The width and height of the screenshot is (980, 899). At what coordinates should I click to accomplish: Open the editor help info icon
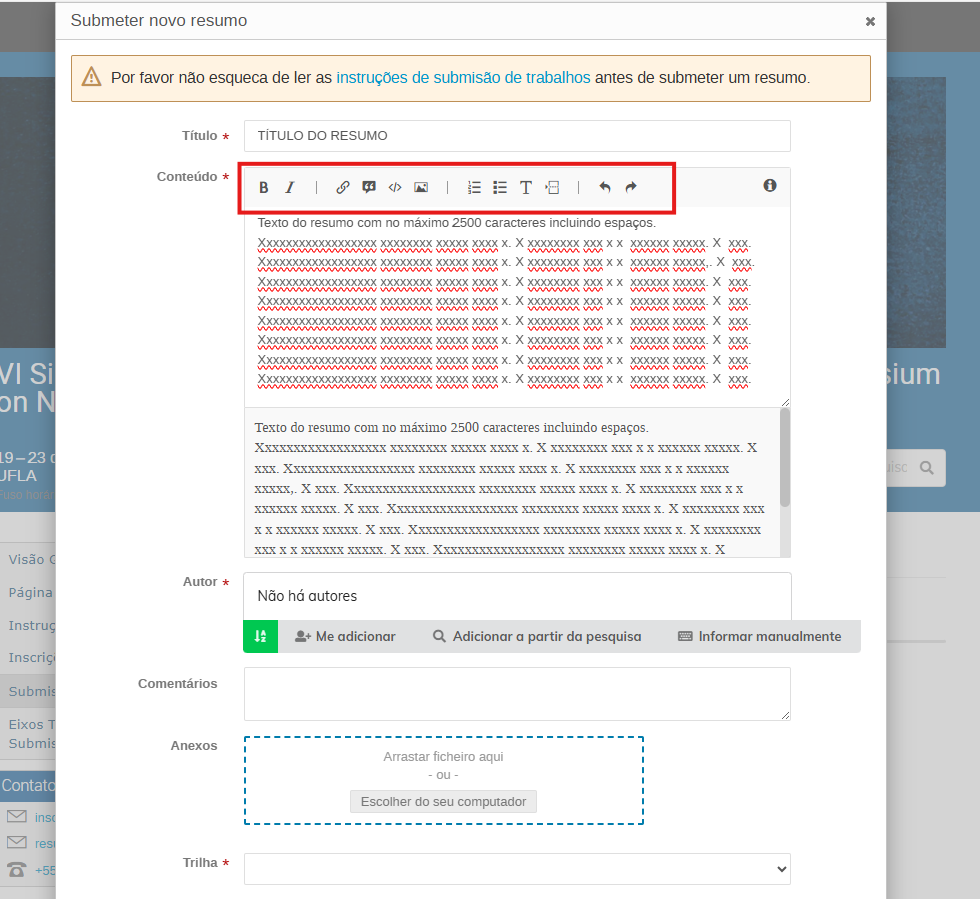point(770,185)
